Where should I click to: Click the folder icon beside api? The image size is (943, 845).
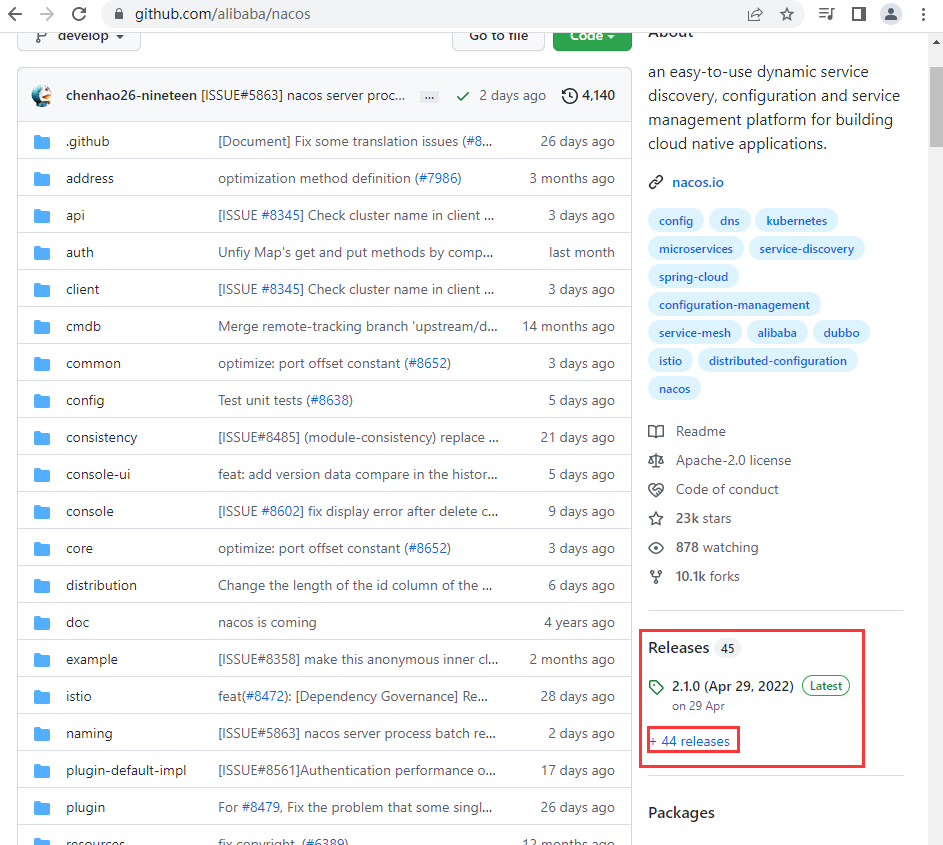point(42,216)
